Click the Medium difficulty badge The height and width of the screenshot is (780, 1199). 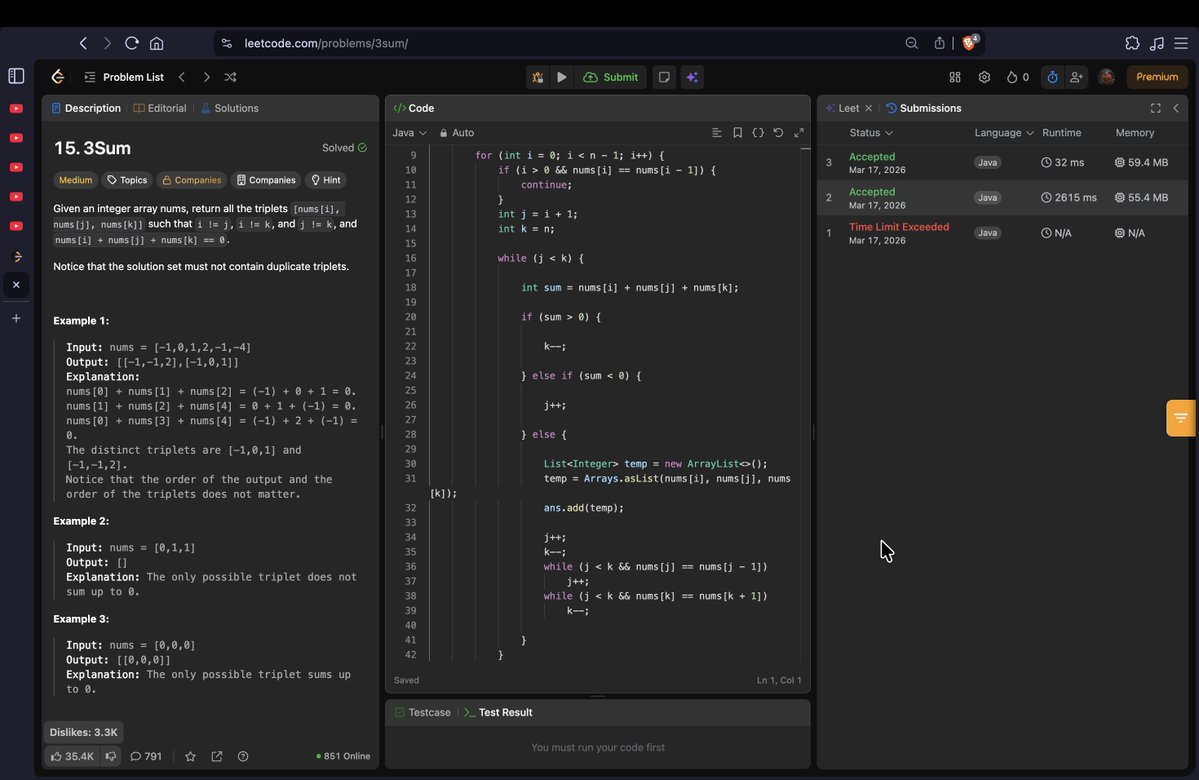click(76, 180)
